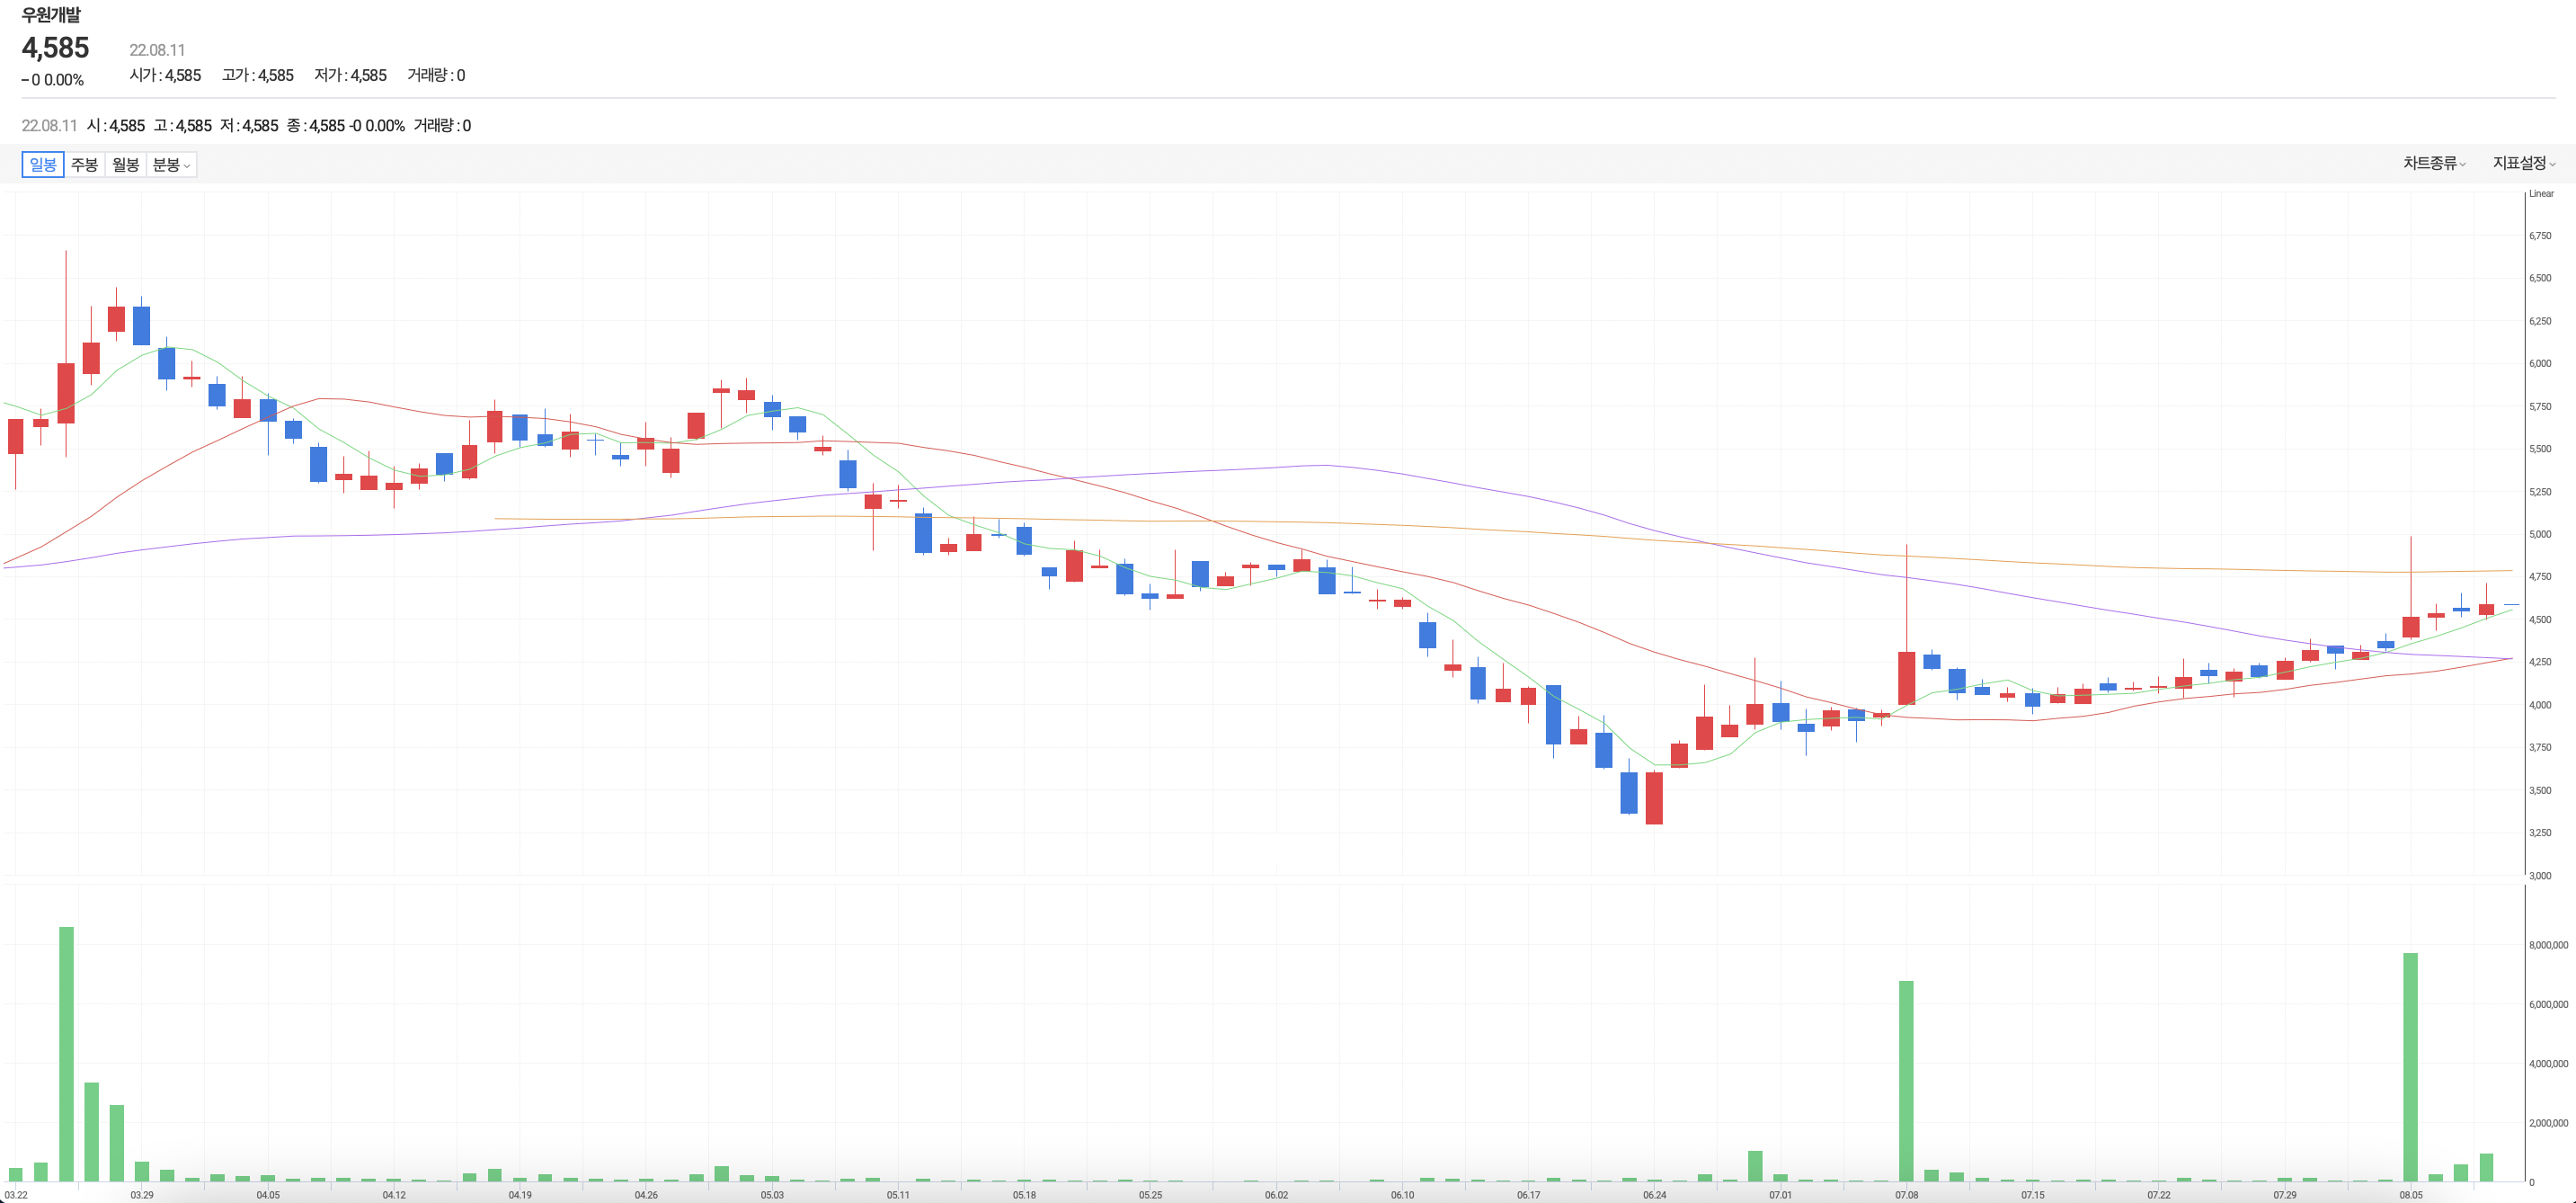
Task: Click the 8,000,000 volume axis label
Action: (2548, 945)
